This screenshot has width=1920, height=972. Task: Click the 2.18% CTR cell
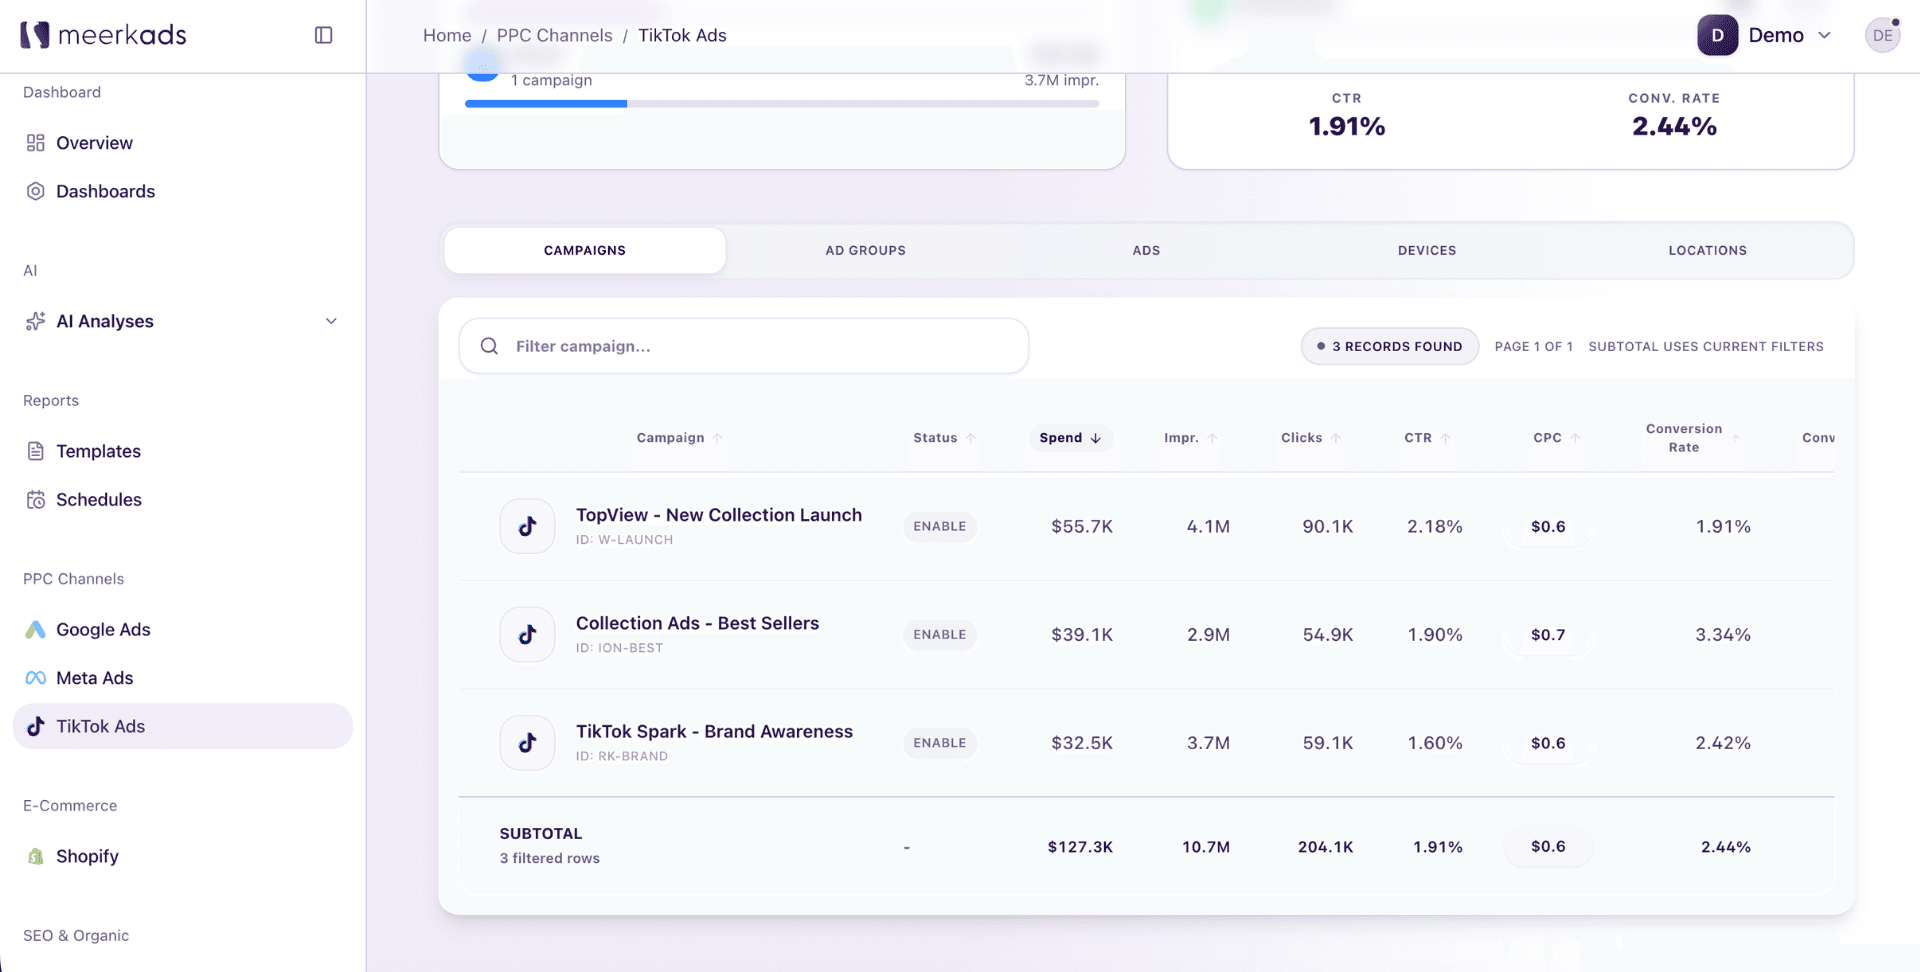(x=1434, y=526)
